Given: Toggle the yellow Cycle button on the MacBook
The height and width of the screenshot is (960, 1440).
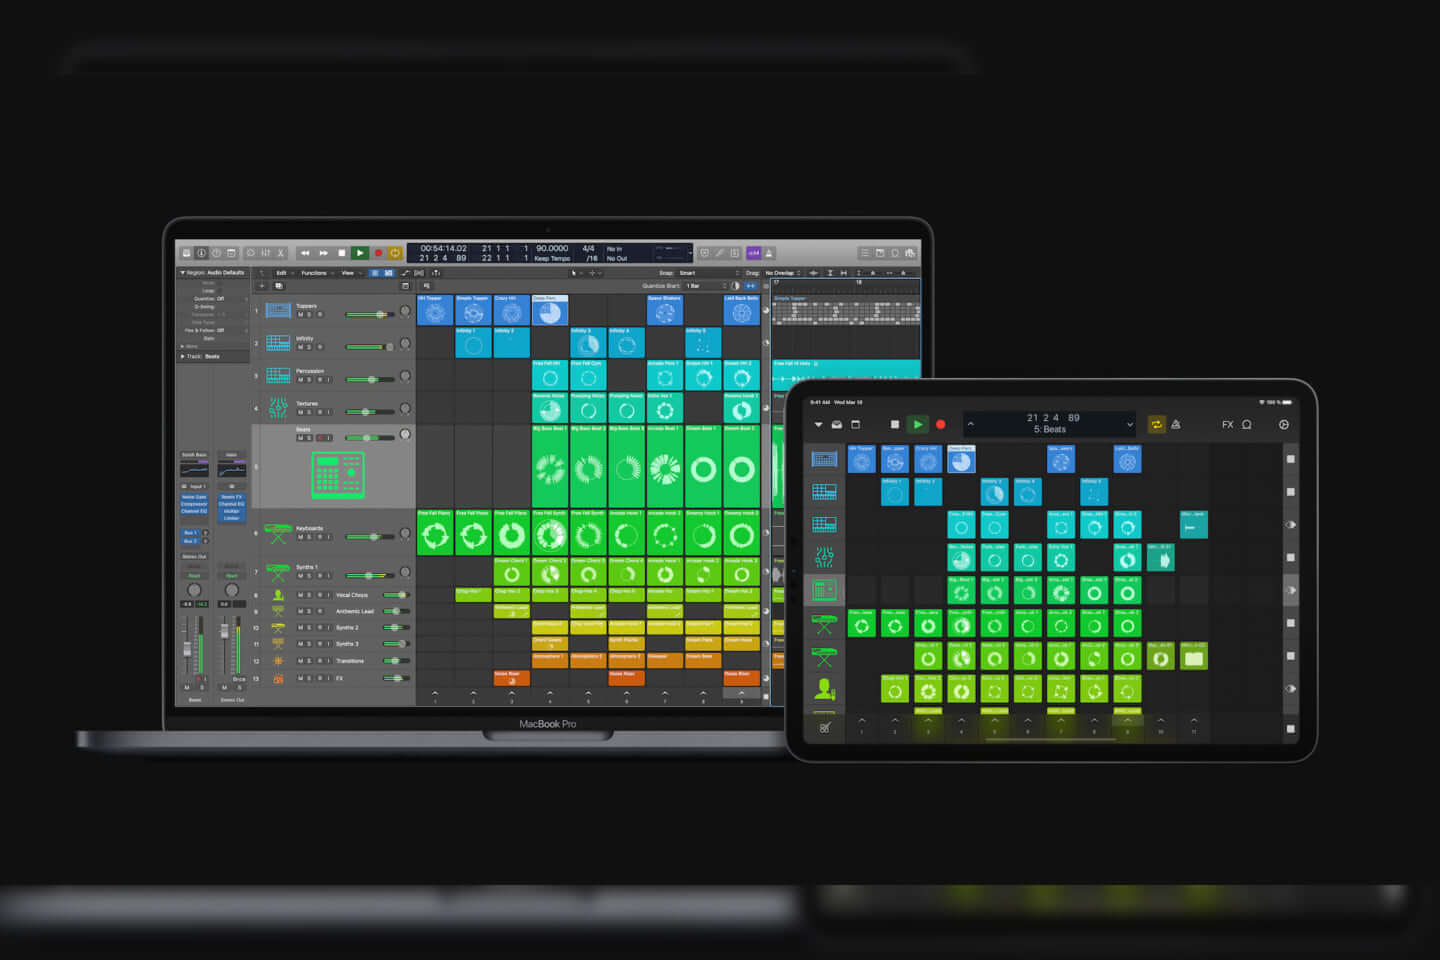Looking at the screenshot, I should pos(395,253).
